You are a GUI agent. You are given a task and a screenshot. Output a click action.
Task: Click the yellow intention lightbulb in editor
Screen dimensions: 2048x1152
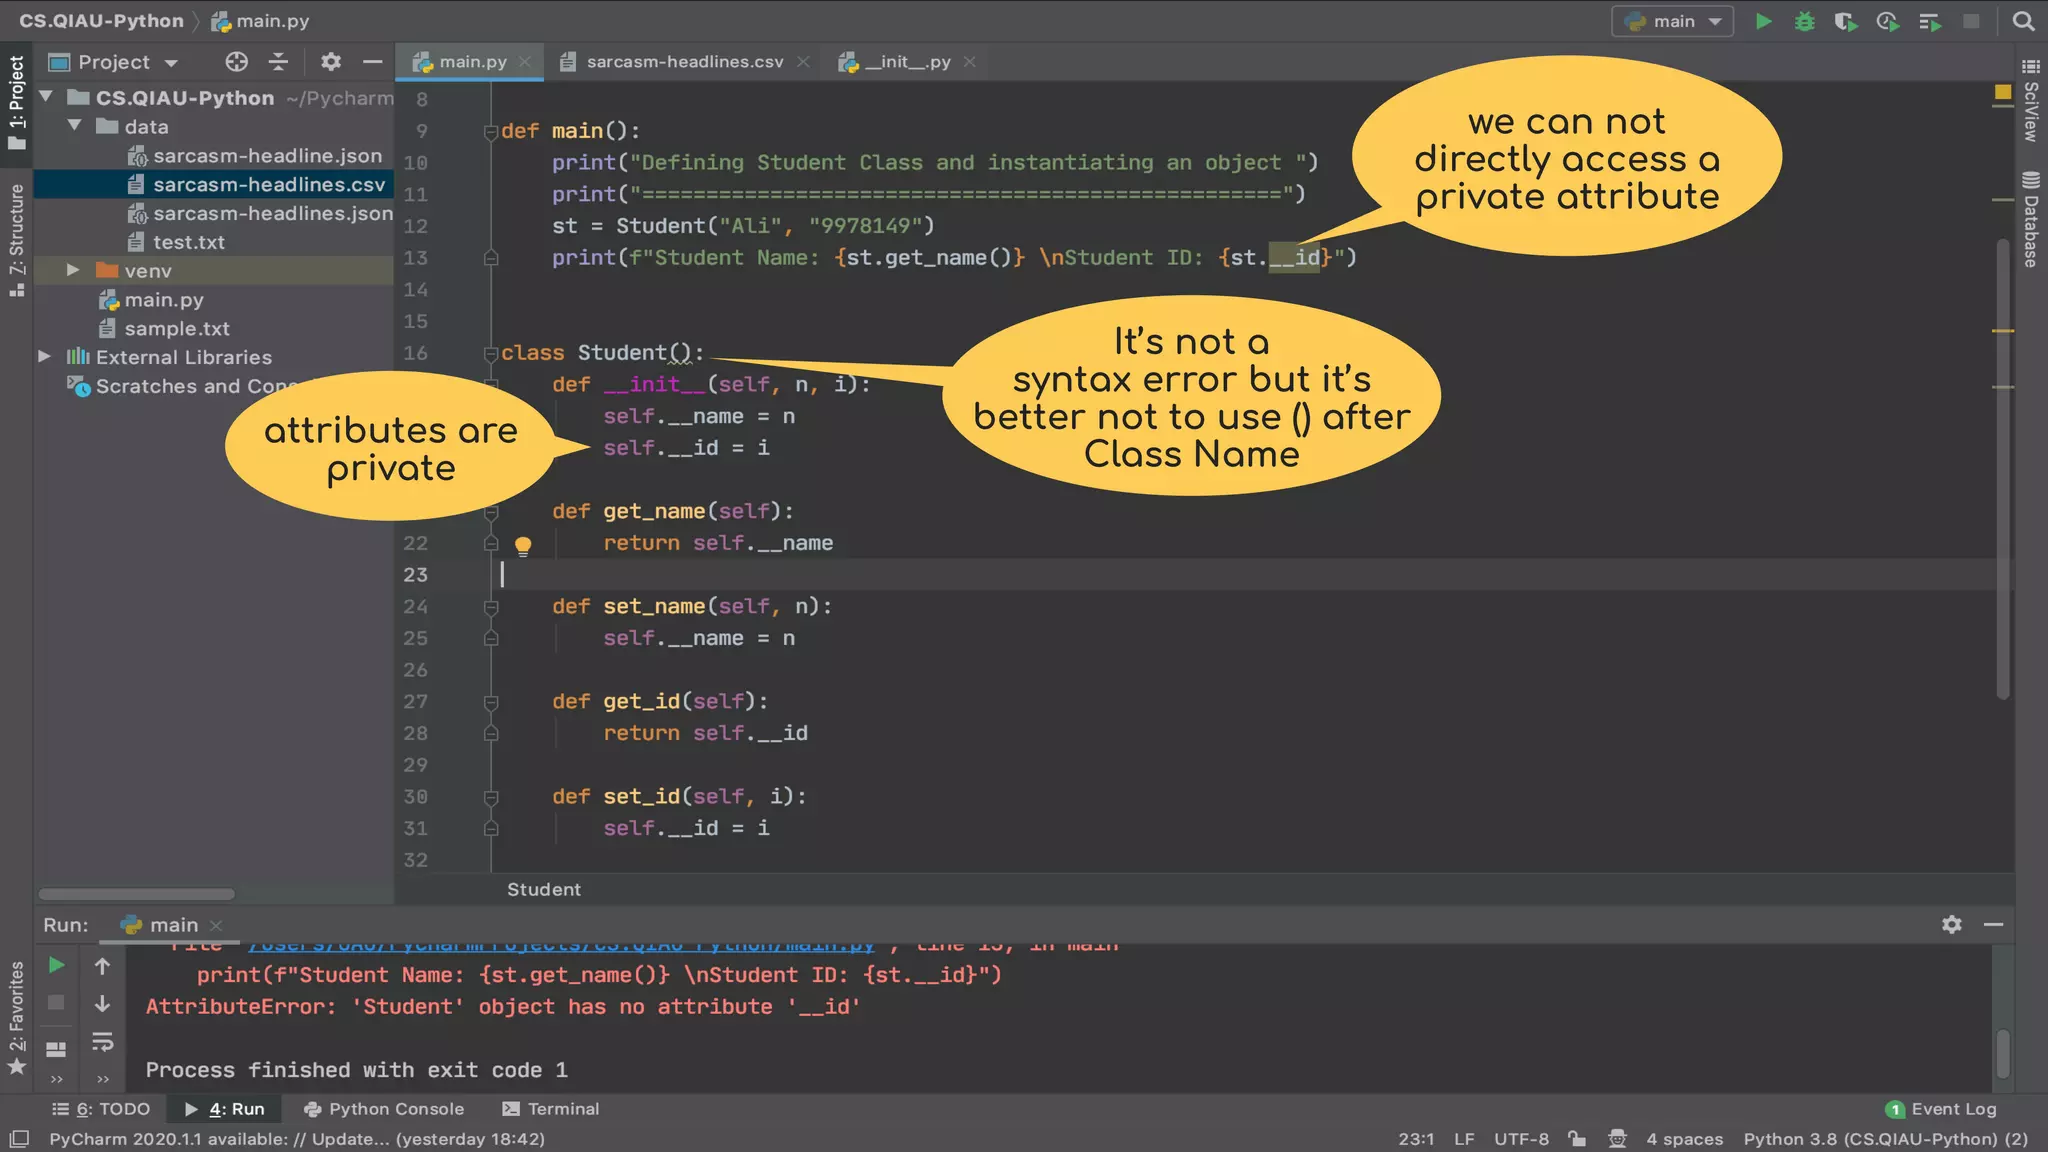click(522, 545)
